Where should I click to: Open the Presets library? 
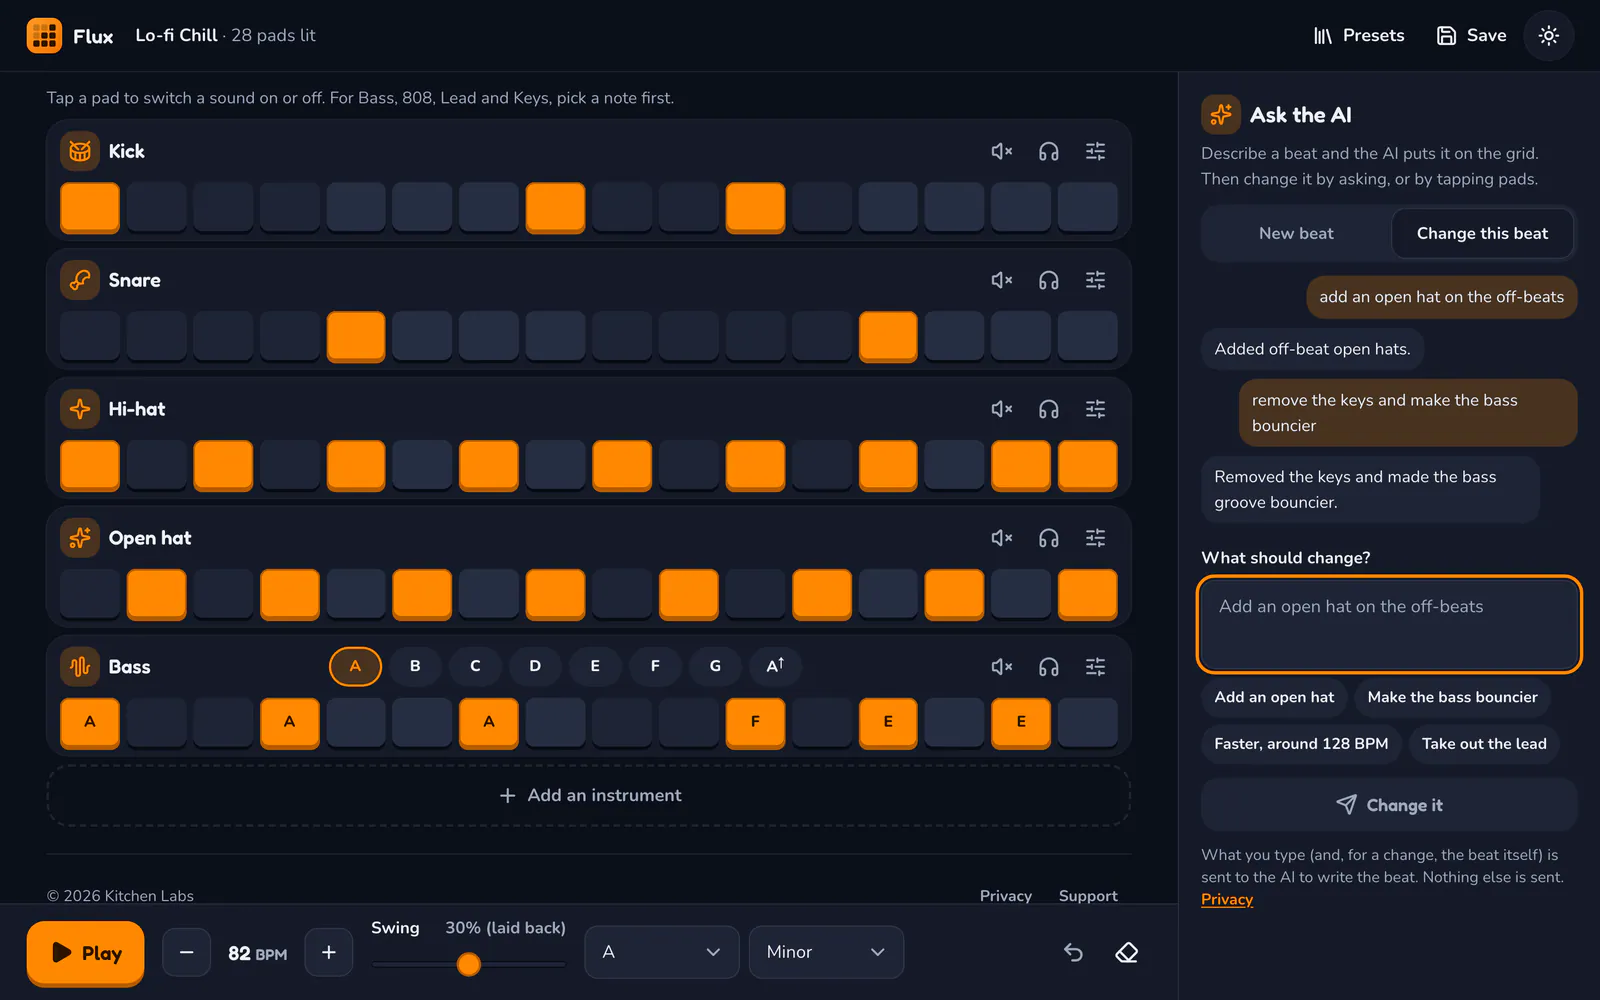point(1358,36)
